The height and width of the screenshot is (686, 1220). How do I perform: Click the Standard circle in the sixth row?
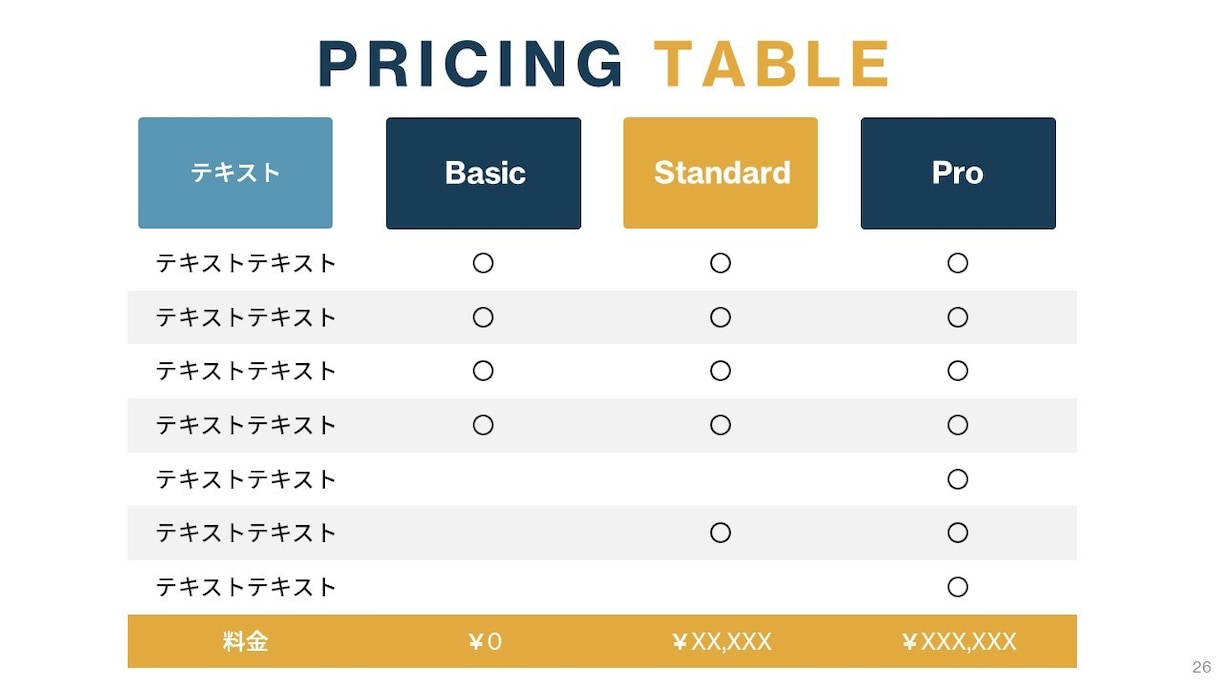click(720, 533)
